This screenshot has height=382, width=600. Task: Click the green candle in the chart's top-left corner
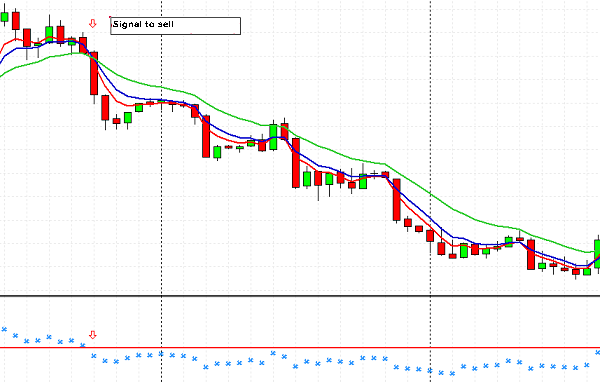[5, 17]
